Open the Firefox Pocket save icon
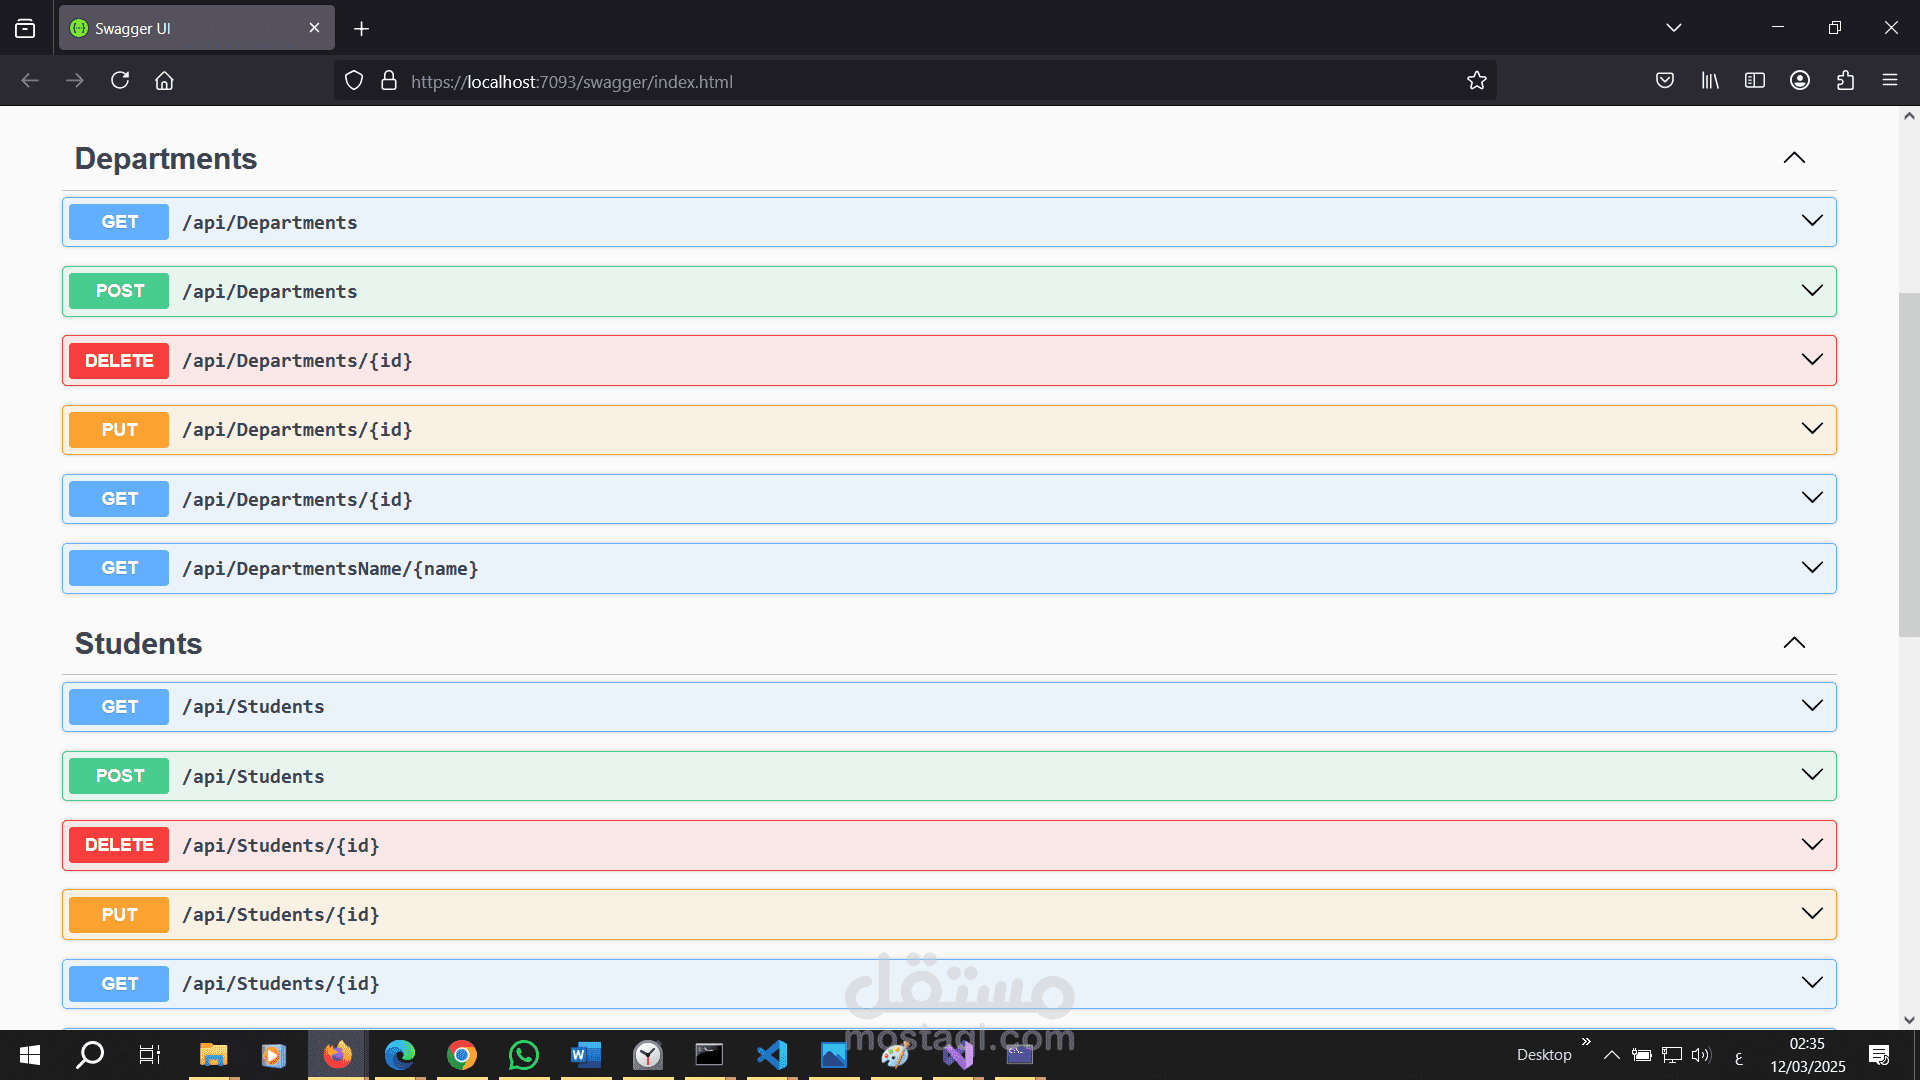The width and height of the screenshot is (1920, 1080). [x=1665, y=81]
